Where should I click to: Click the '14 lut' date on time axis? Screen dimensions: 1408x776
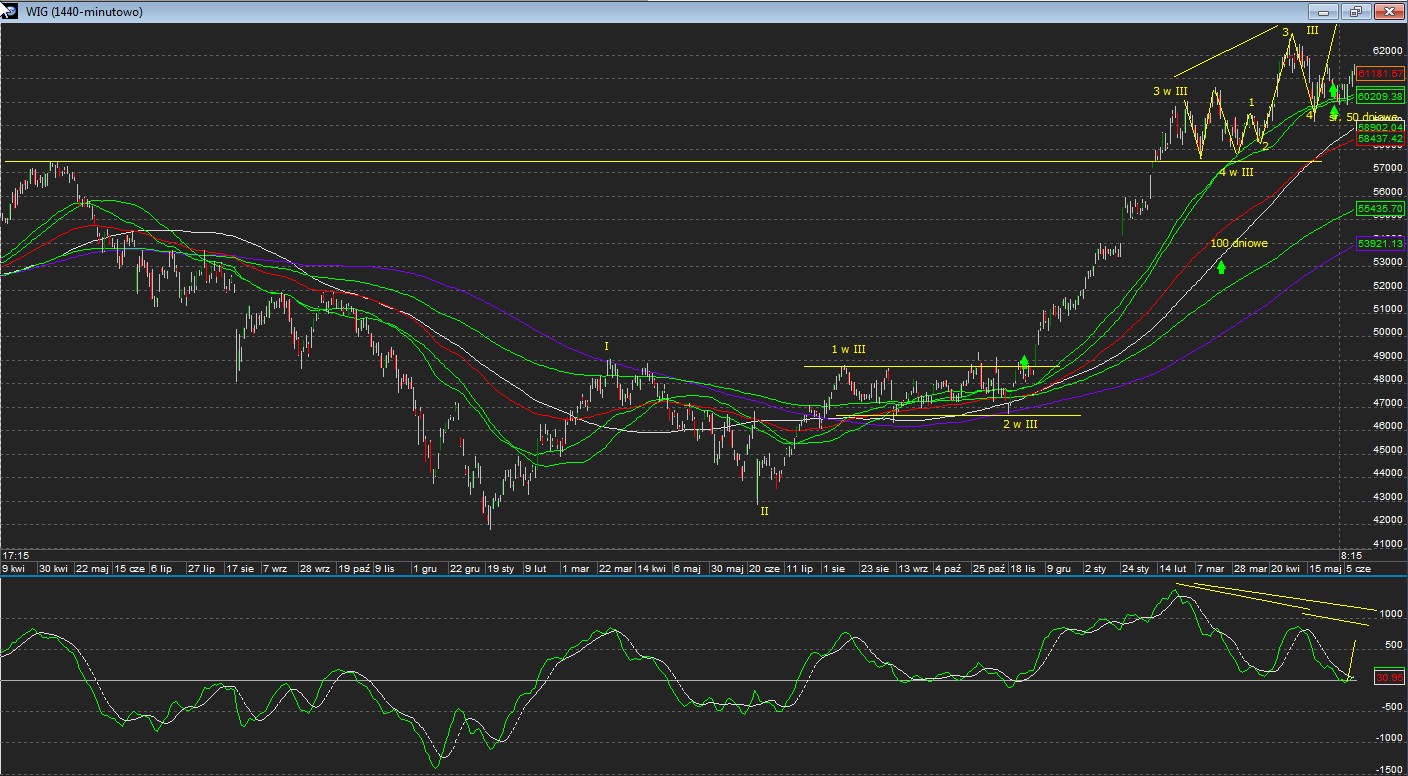pyautogui.click(x=1173, y=568)
